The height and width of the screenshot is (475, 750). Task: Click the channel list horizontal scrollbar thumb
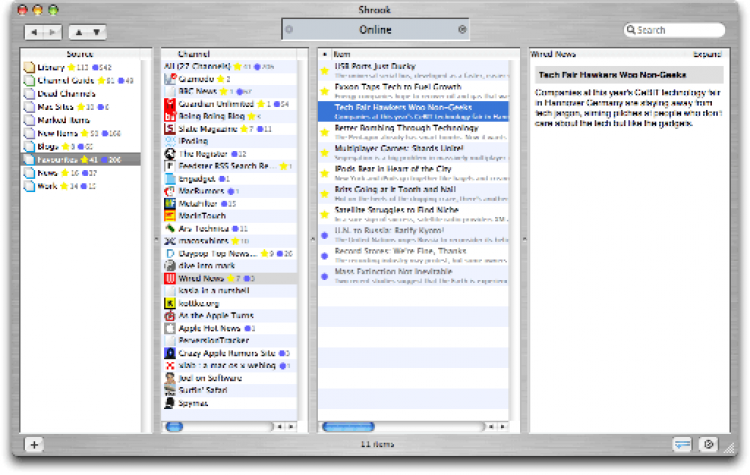coord(174,426)
